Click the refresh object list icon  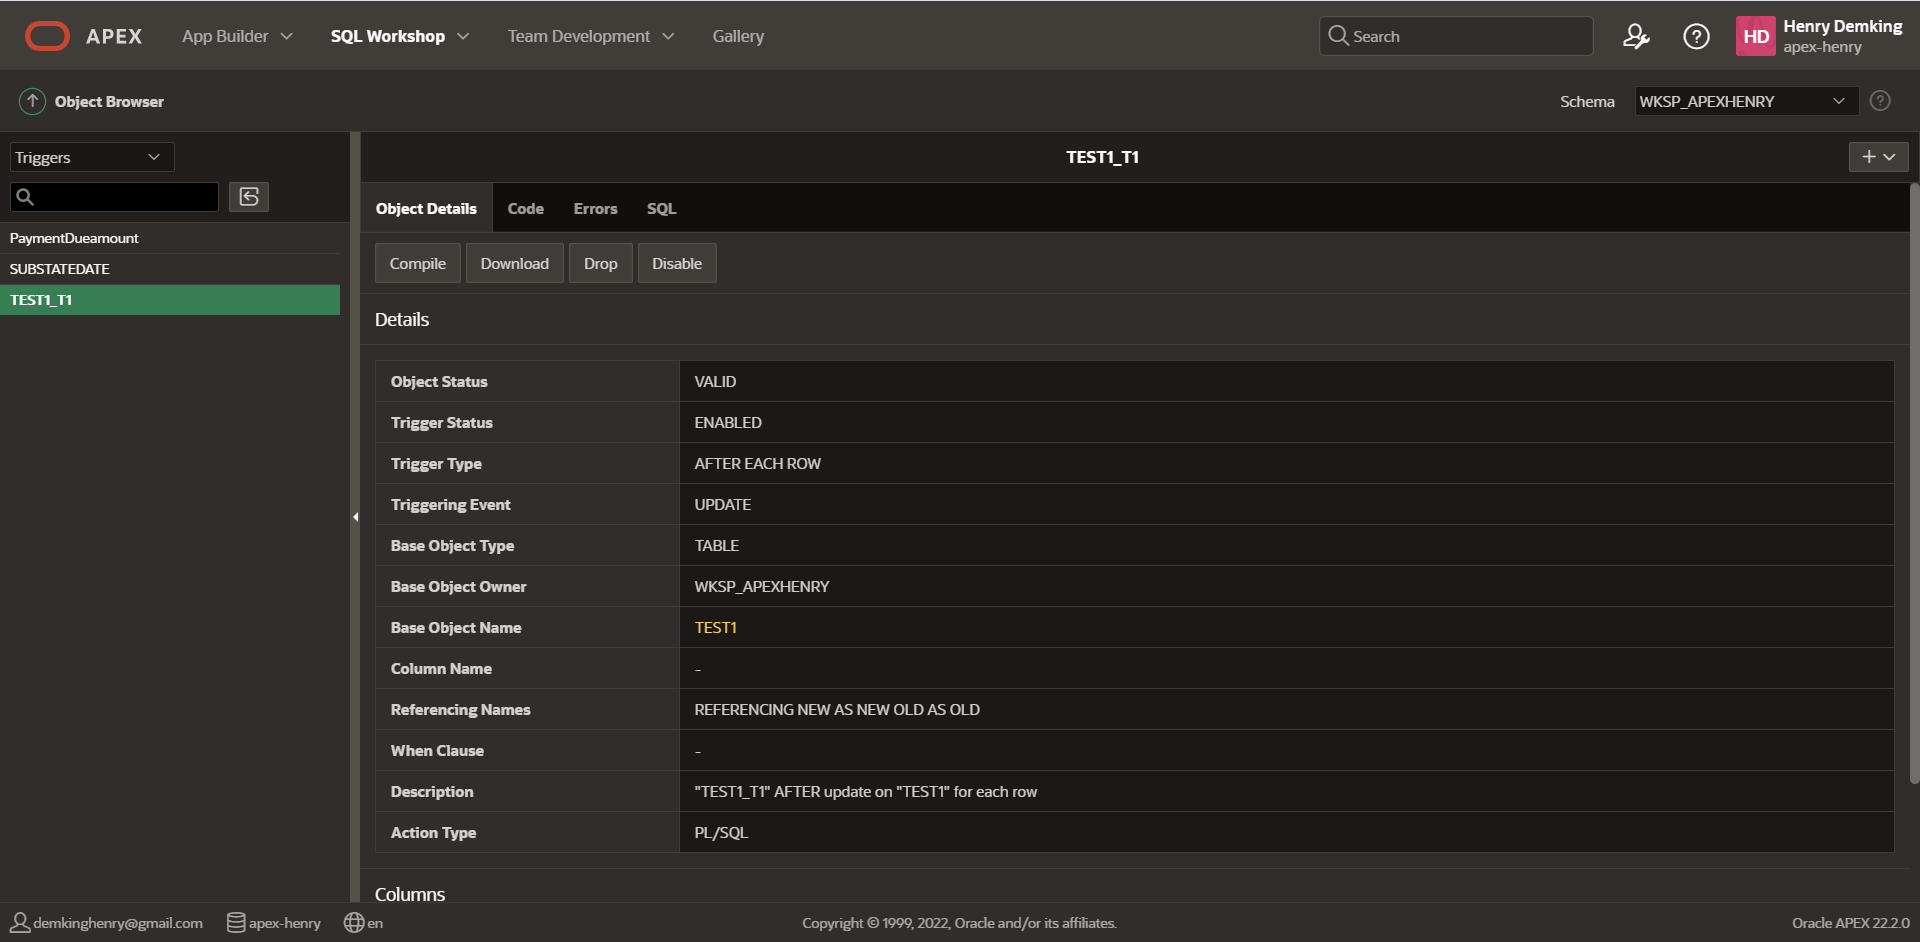pos(249,197)
